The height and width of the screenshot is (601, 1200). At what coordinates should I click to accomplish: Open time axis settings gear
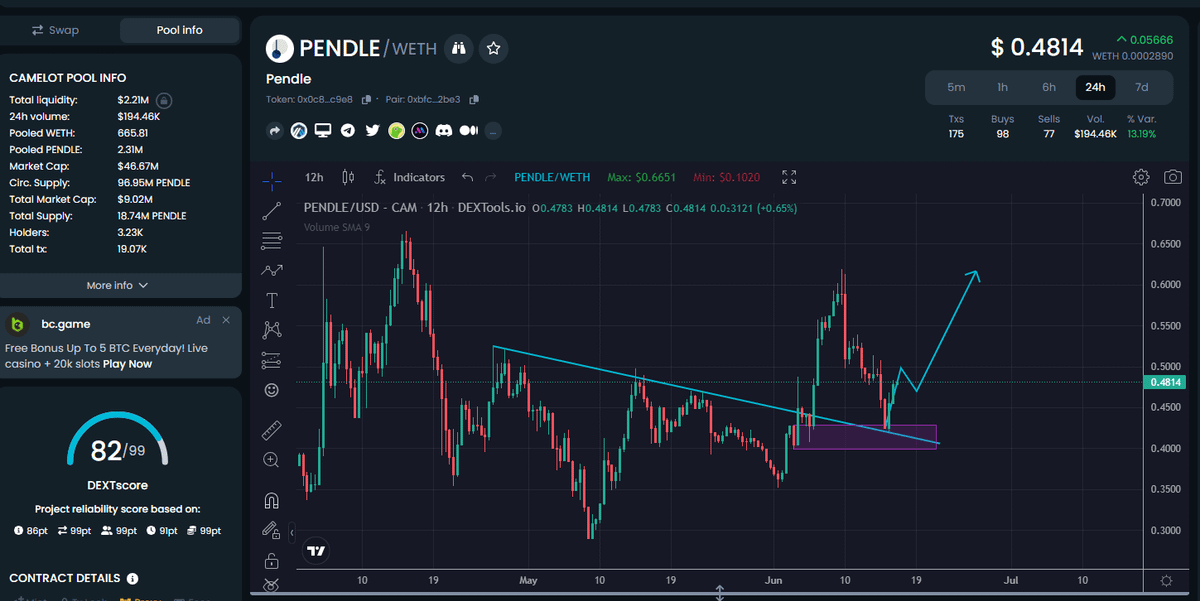(x=1166, y=580)
